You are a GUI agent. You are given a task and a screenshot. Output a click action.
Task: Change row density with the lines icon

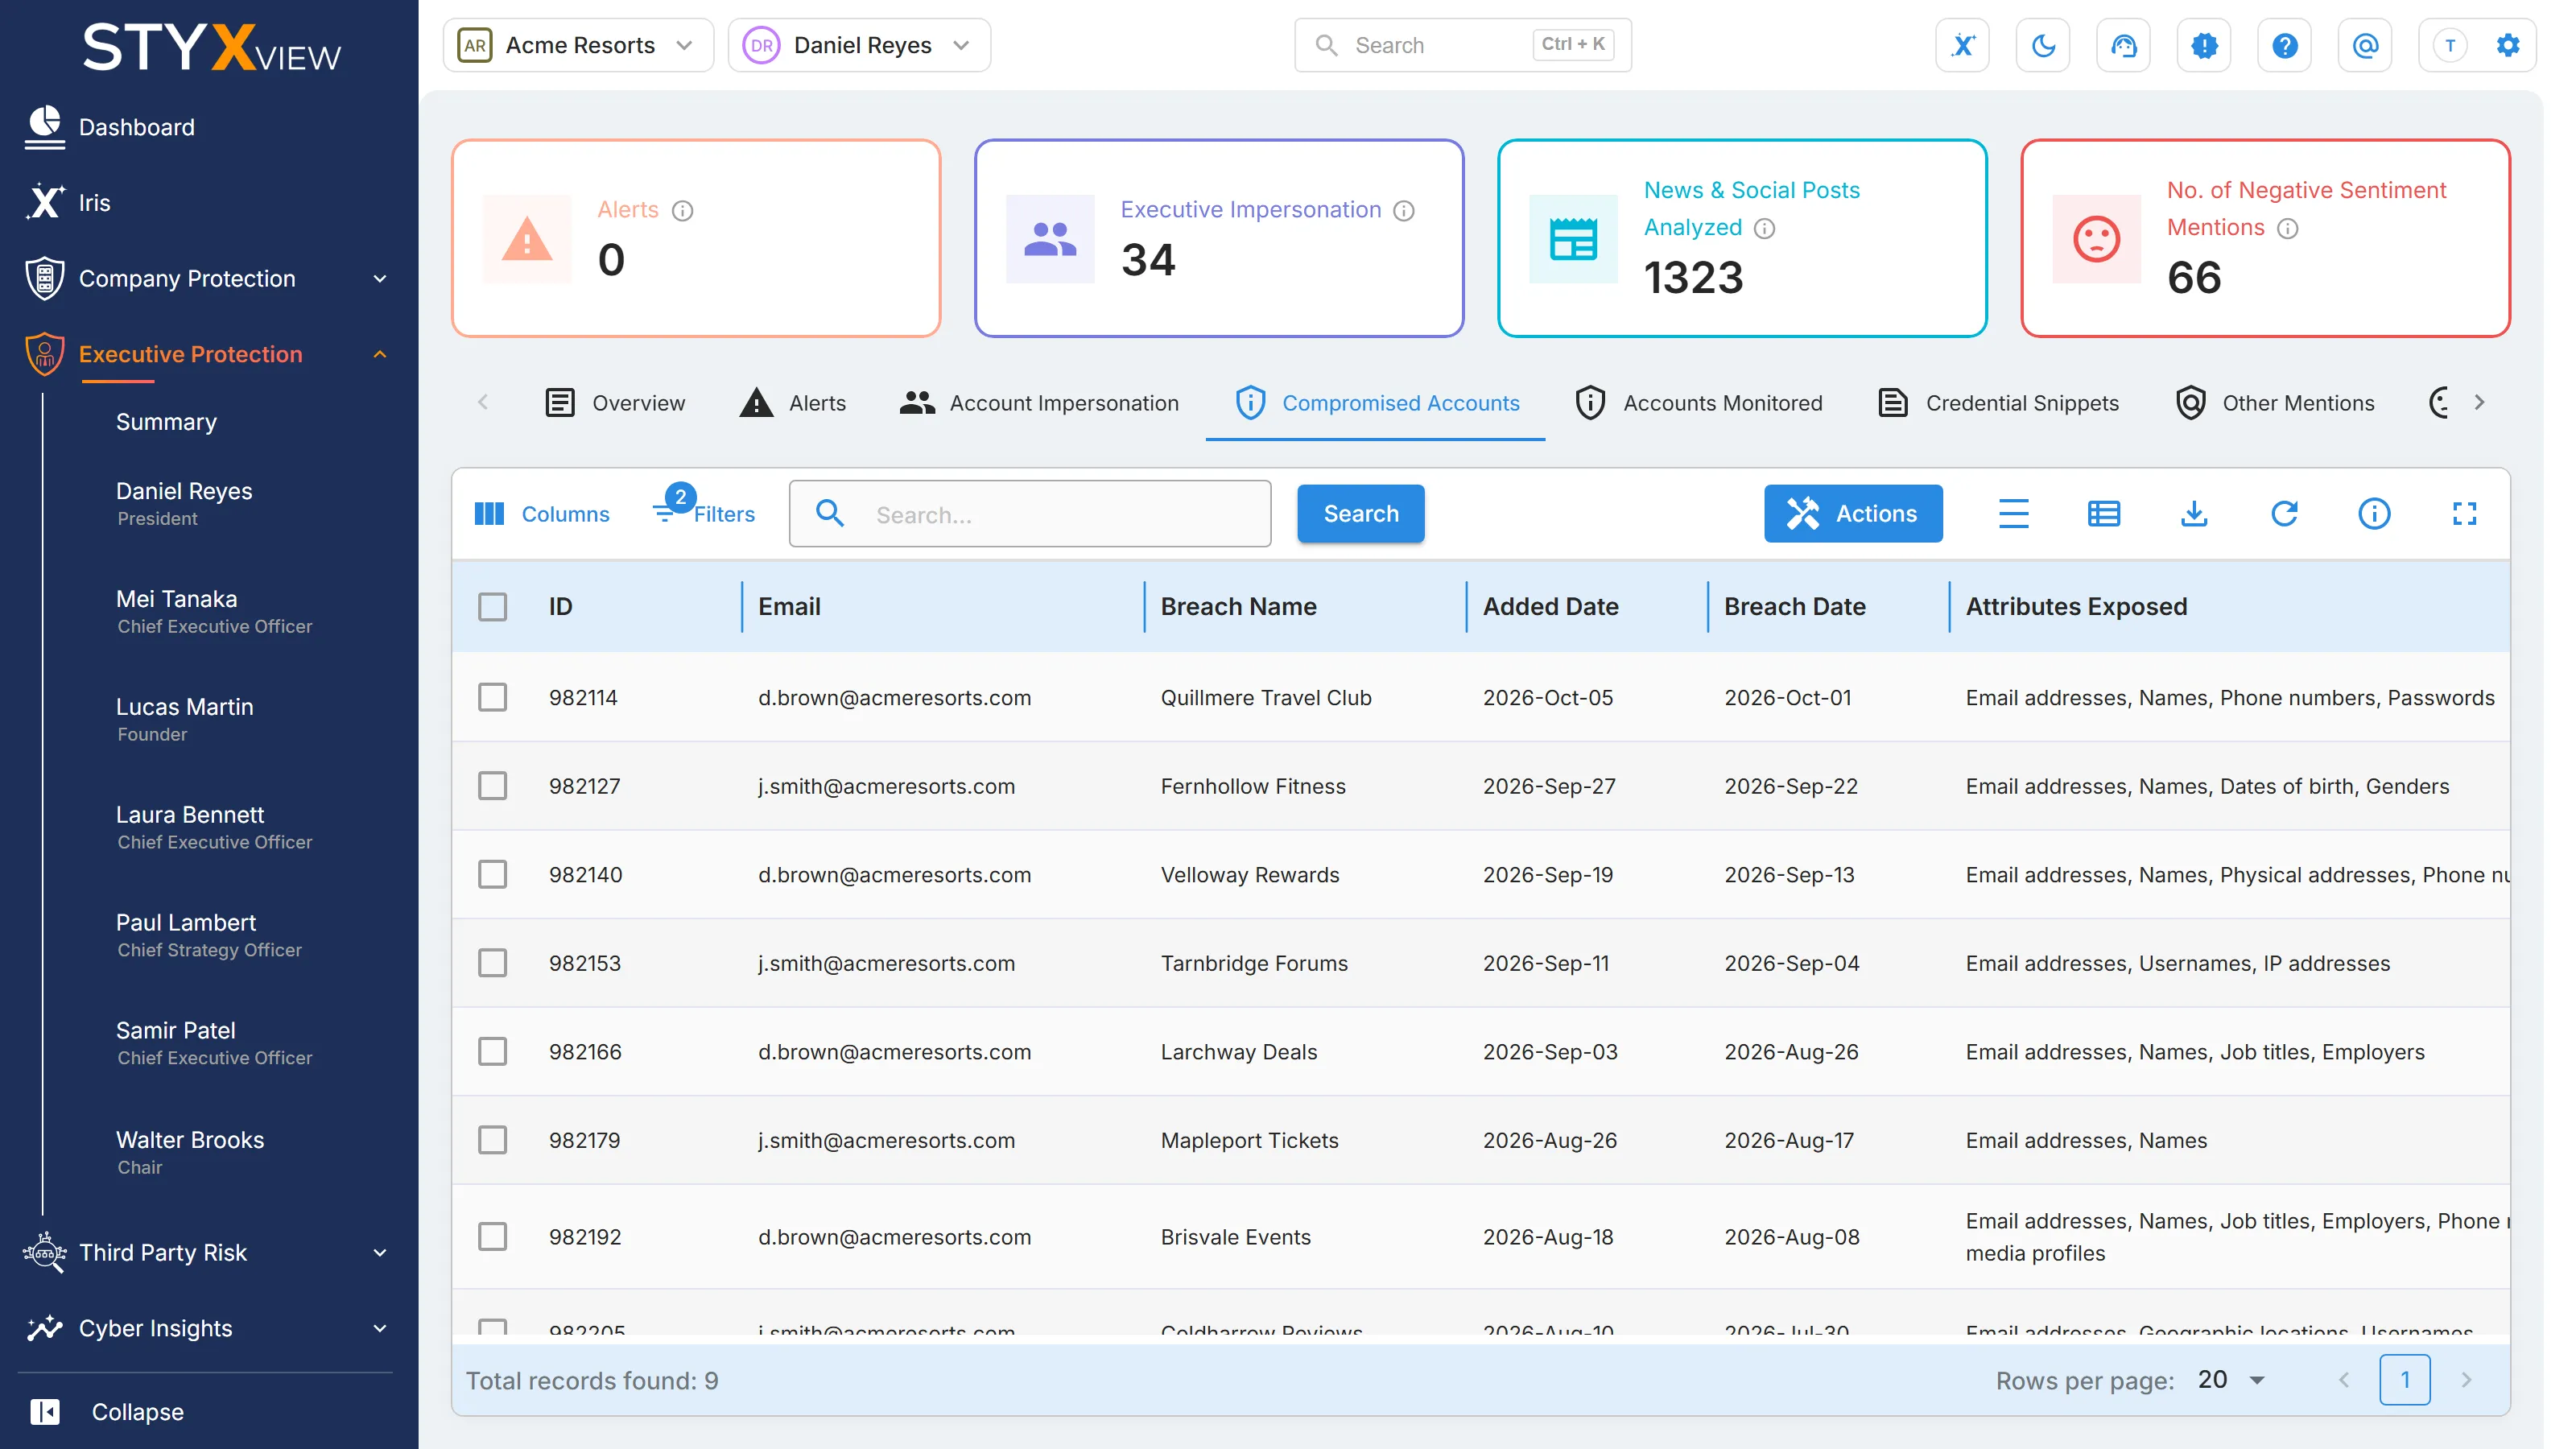(2013, 514)
